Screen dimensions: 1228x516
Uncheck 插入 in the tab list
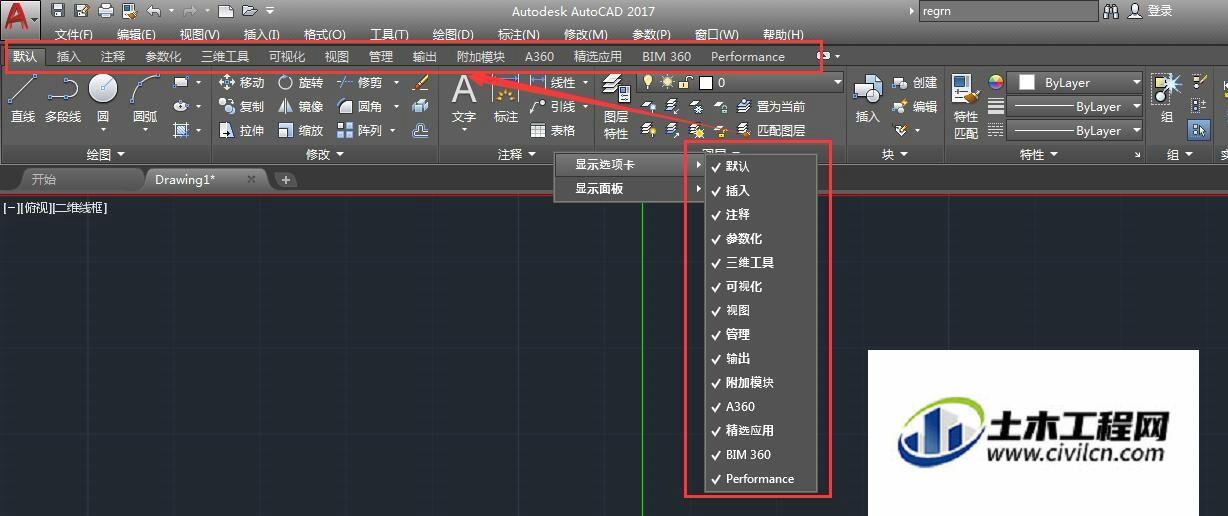pos(761,191)
